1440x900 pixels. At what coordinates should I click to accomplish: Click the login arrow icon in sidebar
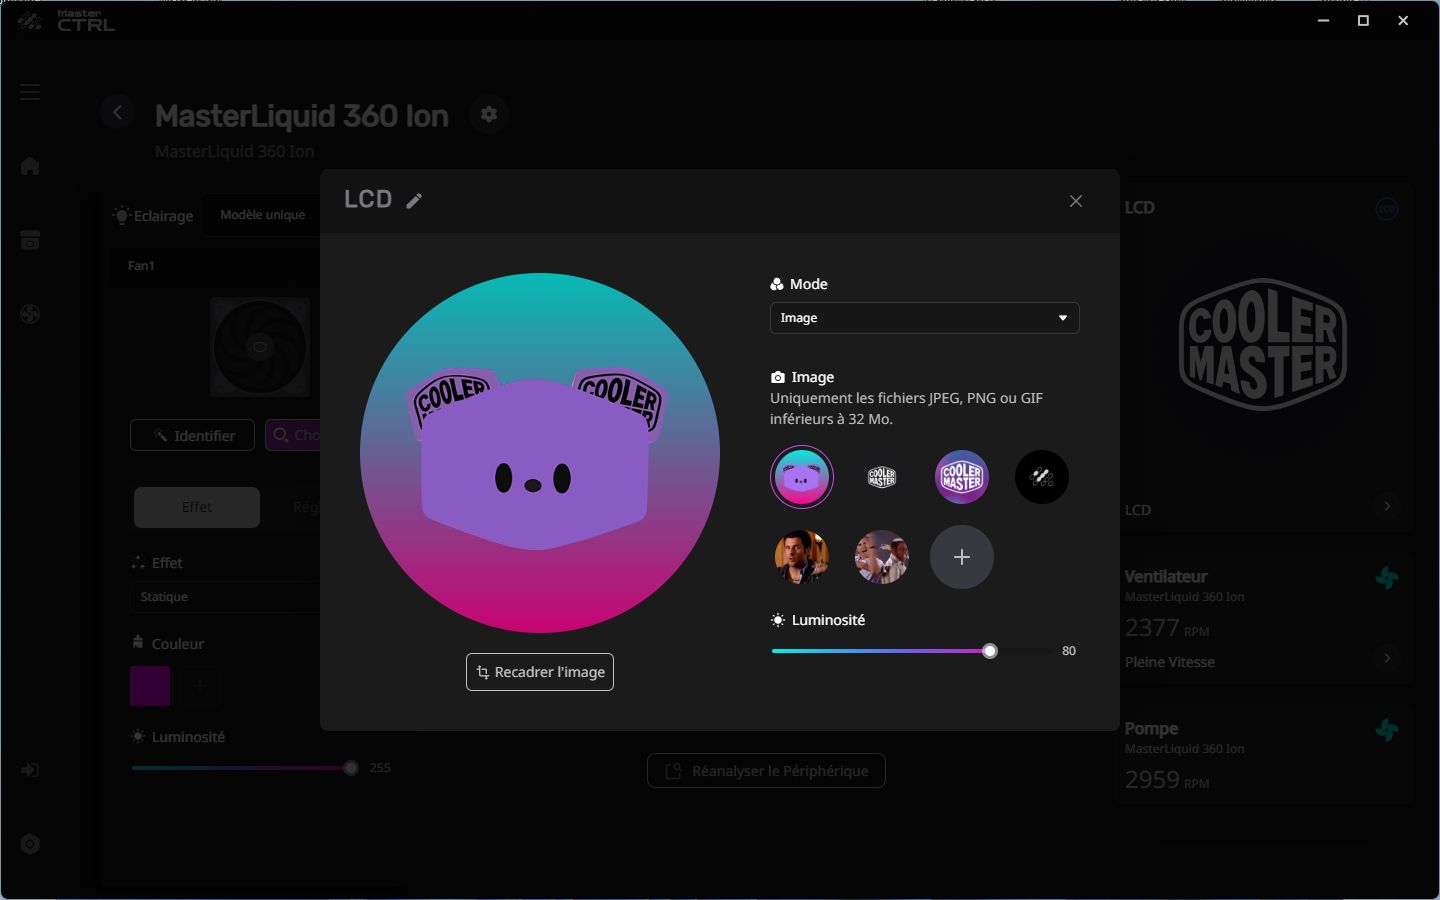(x=30, y=770)
